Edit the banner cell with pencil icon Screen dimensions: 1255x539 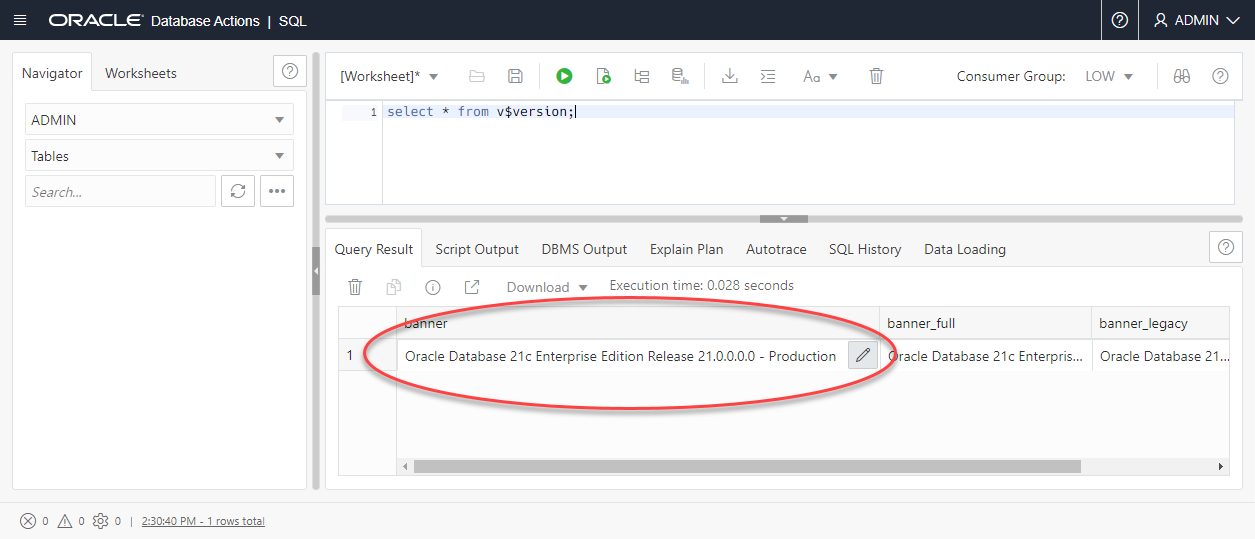(x=862, y=355)
